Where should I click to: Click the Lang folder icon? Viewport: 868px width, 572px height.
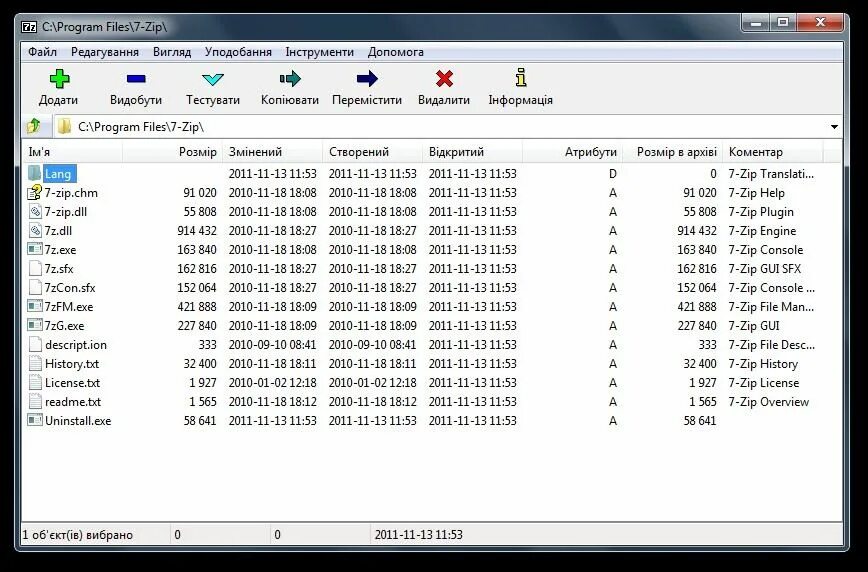[35, 173]
